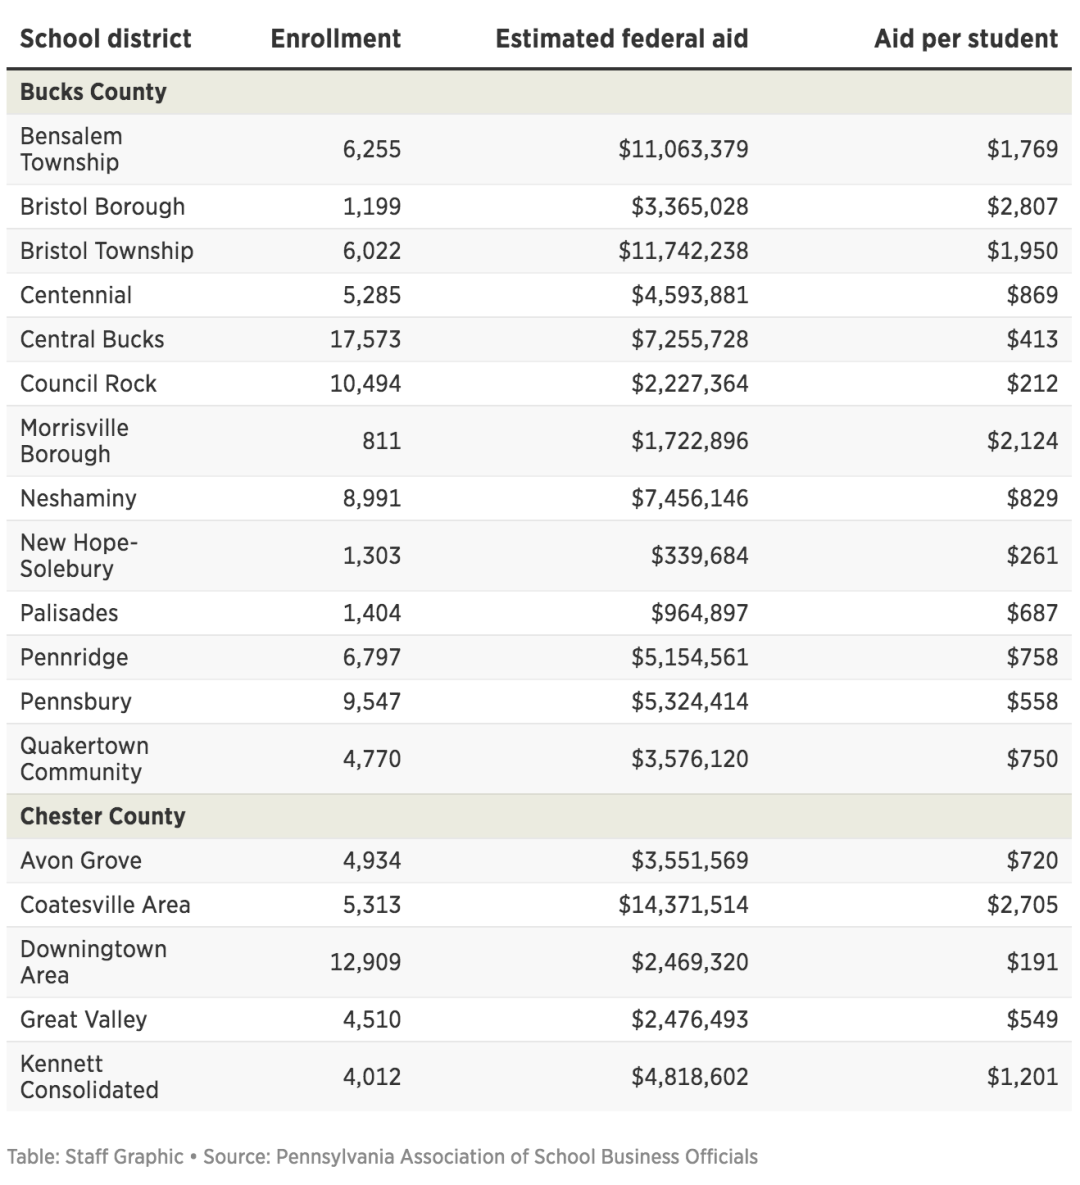Select the New Hope-Solebury district name
Viewport: 1080px width, 1185px height.
pos(78,555)
